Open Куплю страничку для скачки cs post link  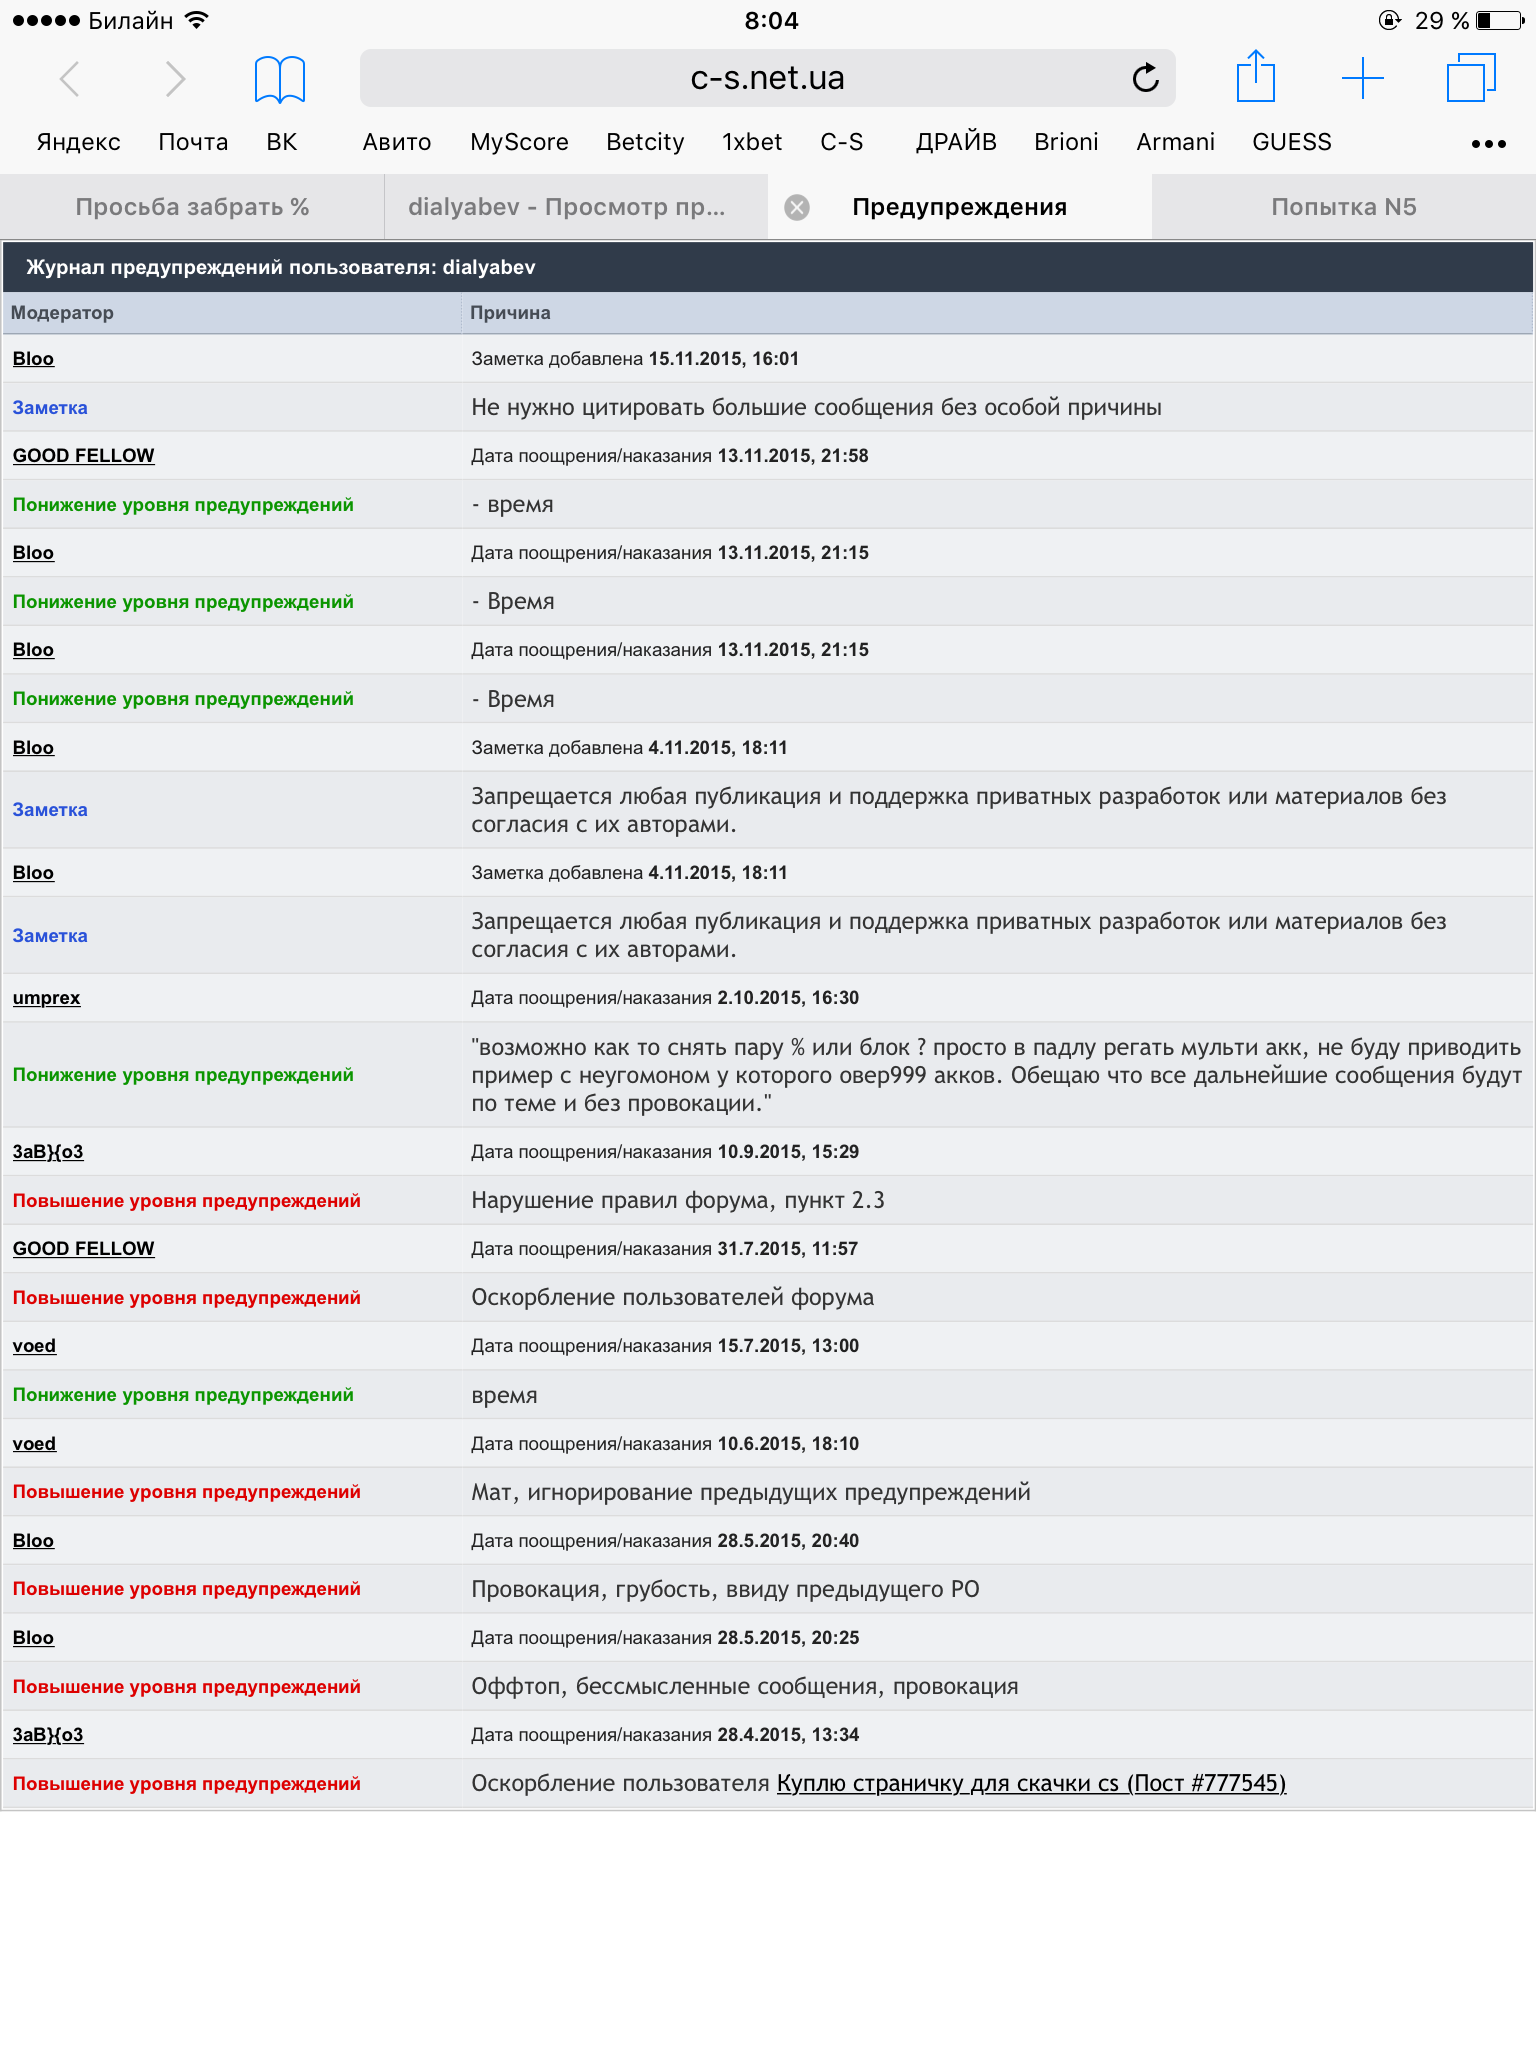[1031, 1783]
